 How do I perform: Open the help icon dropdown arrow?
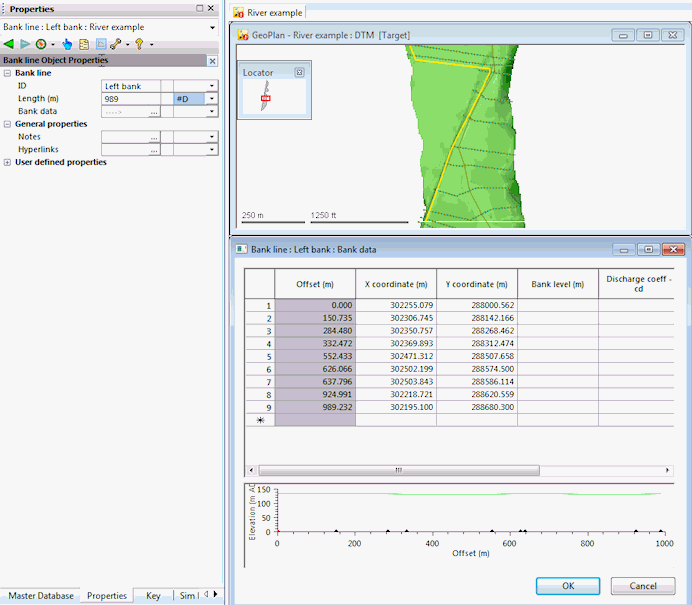(x=151, y=45)
